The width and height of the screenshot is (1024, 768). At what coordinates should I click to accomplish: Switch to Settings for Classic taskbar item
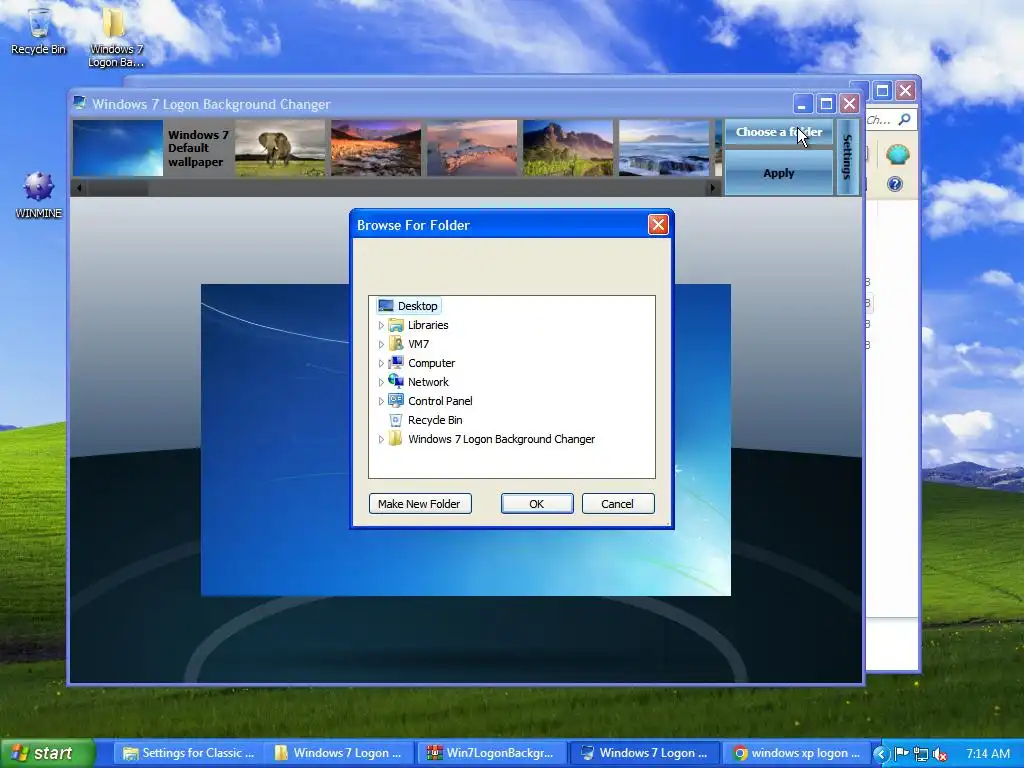pos(189,753)
